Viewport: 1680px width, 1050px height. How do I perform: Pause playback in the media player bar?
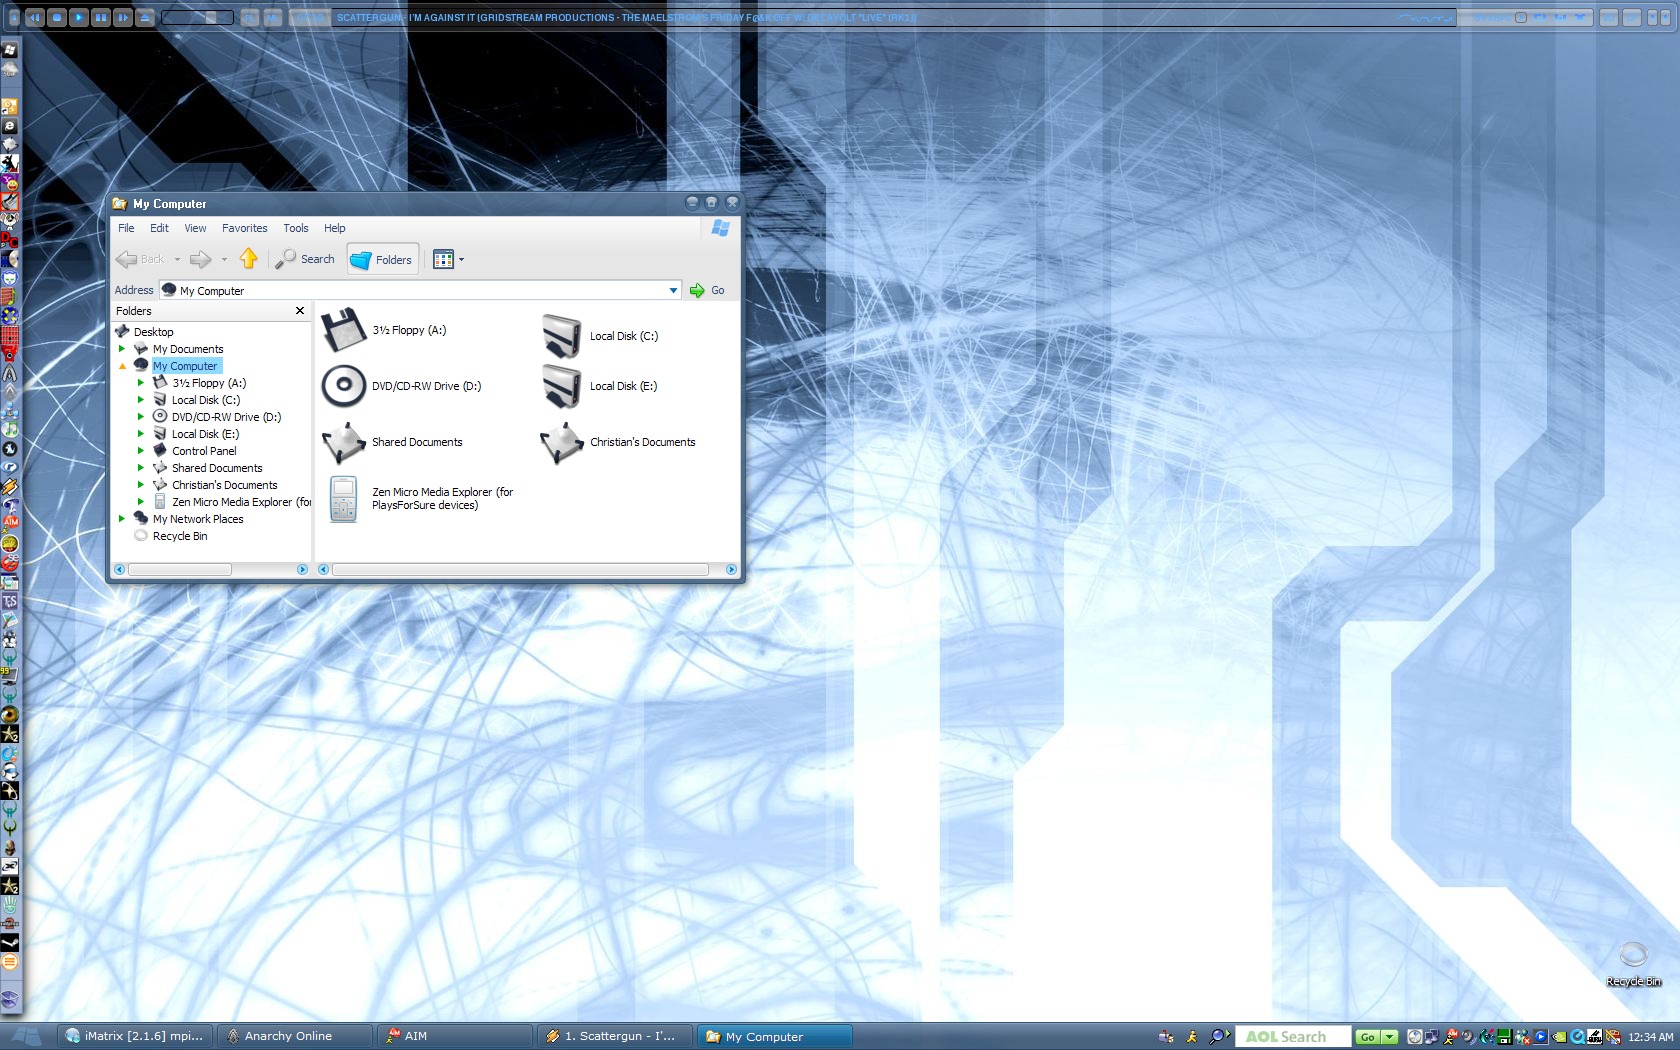click(x=101, y=17)
